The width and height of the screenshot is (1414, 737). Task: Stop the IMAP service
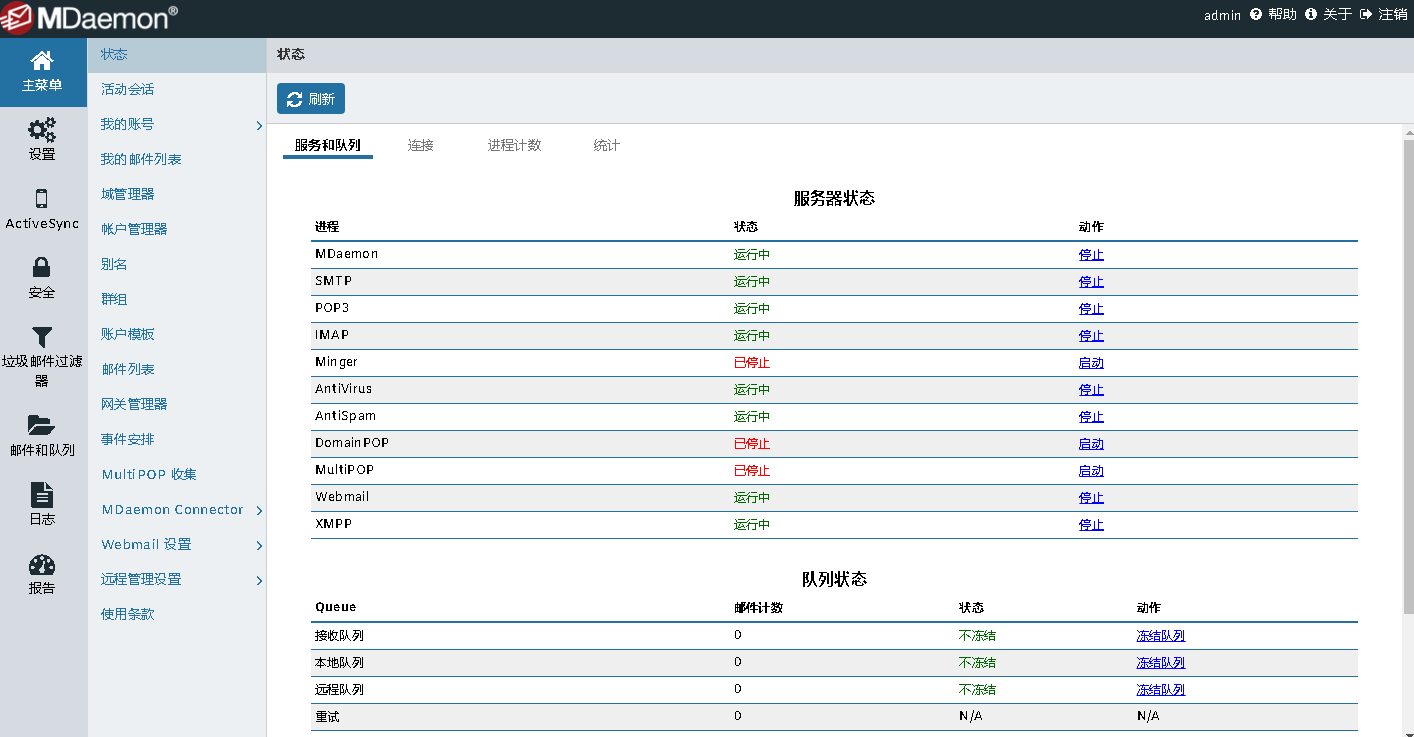coord(1091,336)
